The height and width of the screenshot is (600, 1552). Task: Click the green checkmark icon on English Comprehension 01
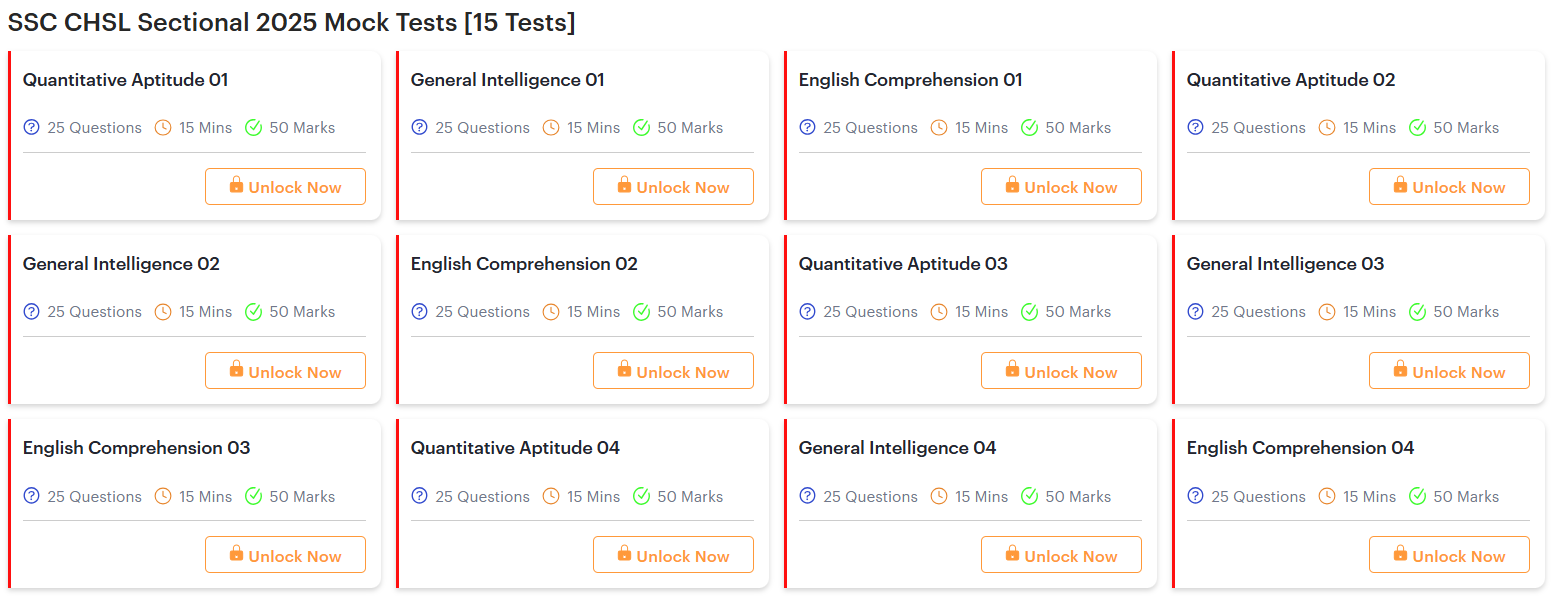[x=1029, y=127]
